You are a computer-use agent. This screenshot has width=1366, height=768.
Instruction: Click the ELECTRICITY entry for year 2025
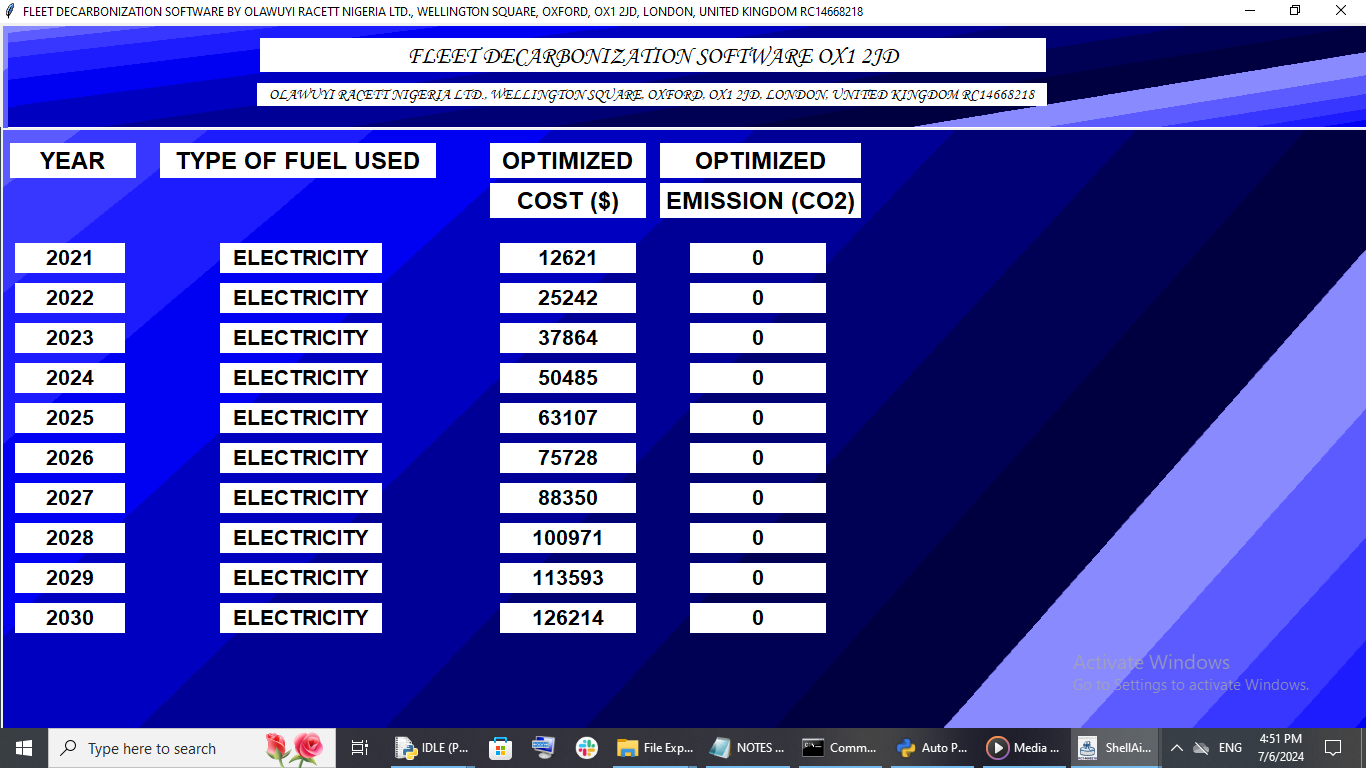click(x=301, y=418)
